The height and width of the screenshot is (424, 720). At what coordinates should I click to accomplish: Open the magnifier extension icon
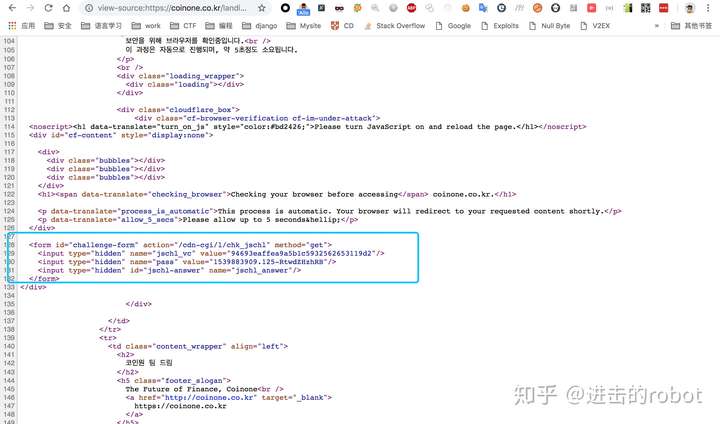(375, 8)
